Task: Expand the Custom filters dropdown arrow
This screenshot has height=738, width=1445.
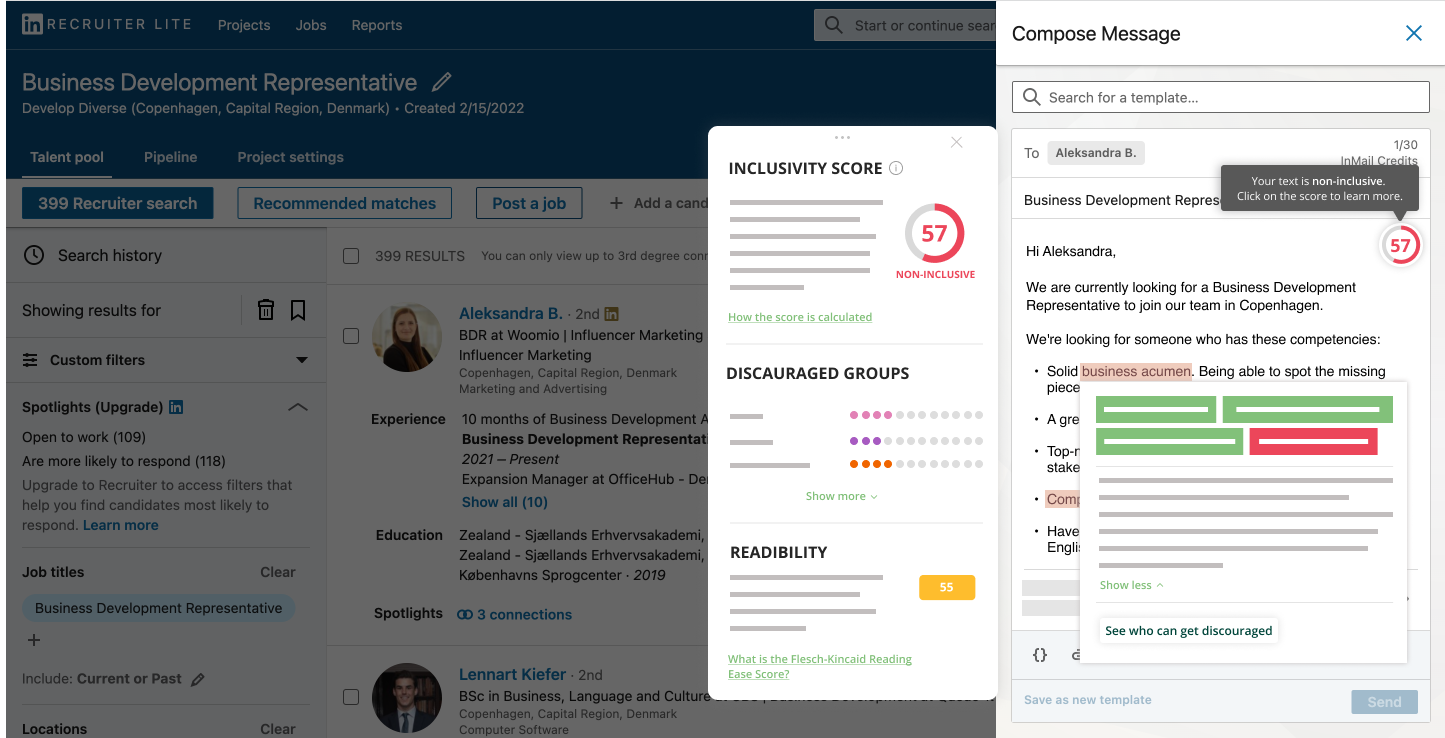Action: click(302, 360)
